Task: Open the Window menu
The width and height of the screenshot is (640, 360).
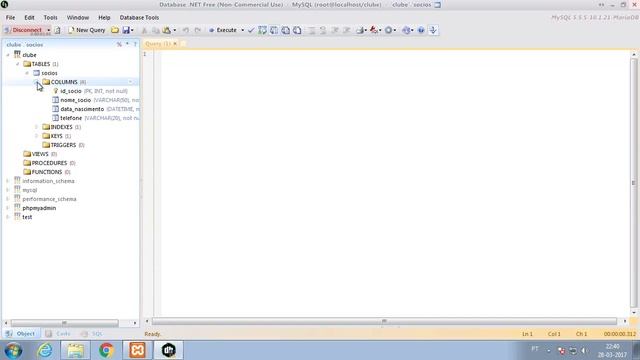Action: [78, 18]
